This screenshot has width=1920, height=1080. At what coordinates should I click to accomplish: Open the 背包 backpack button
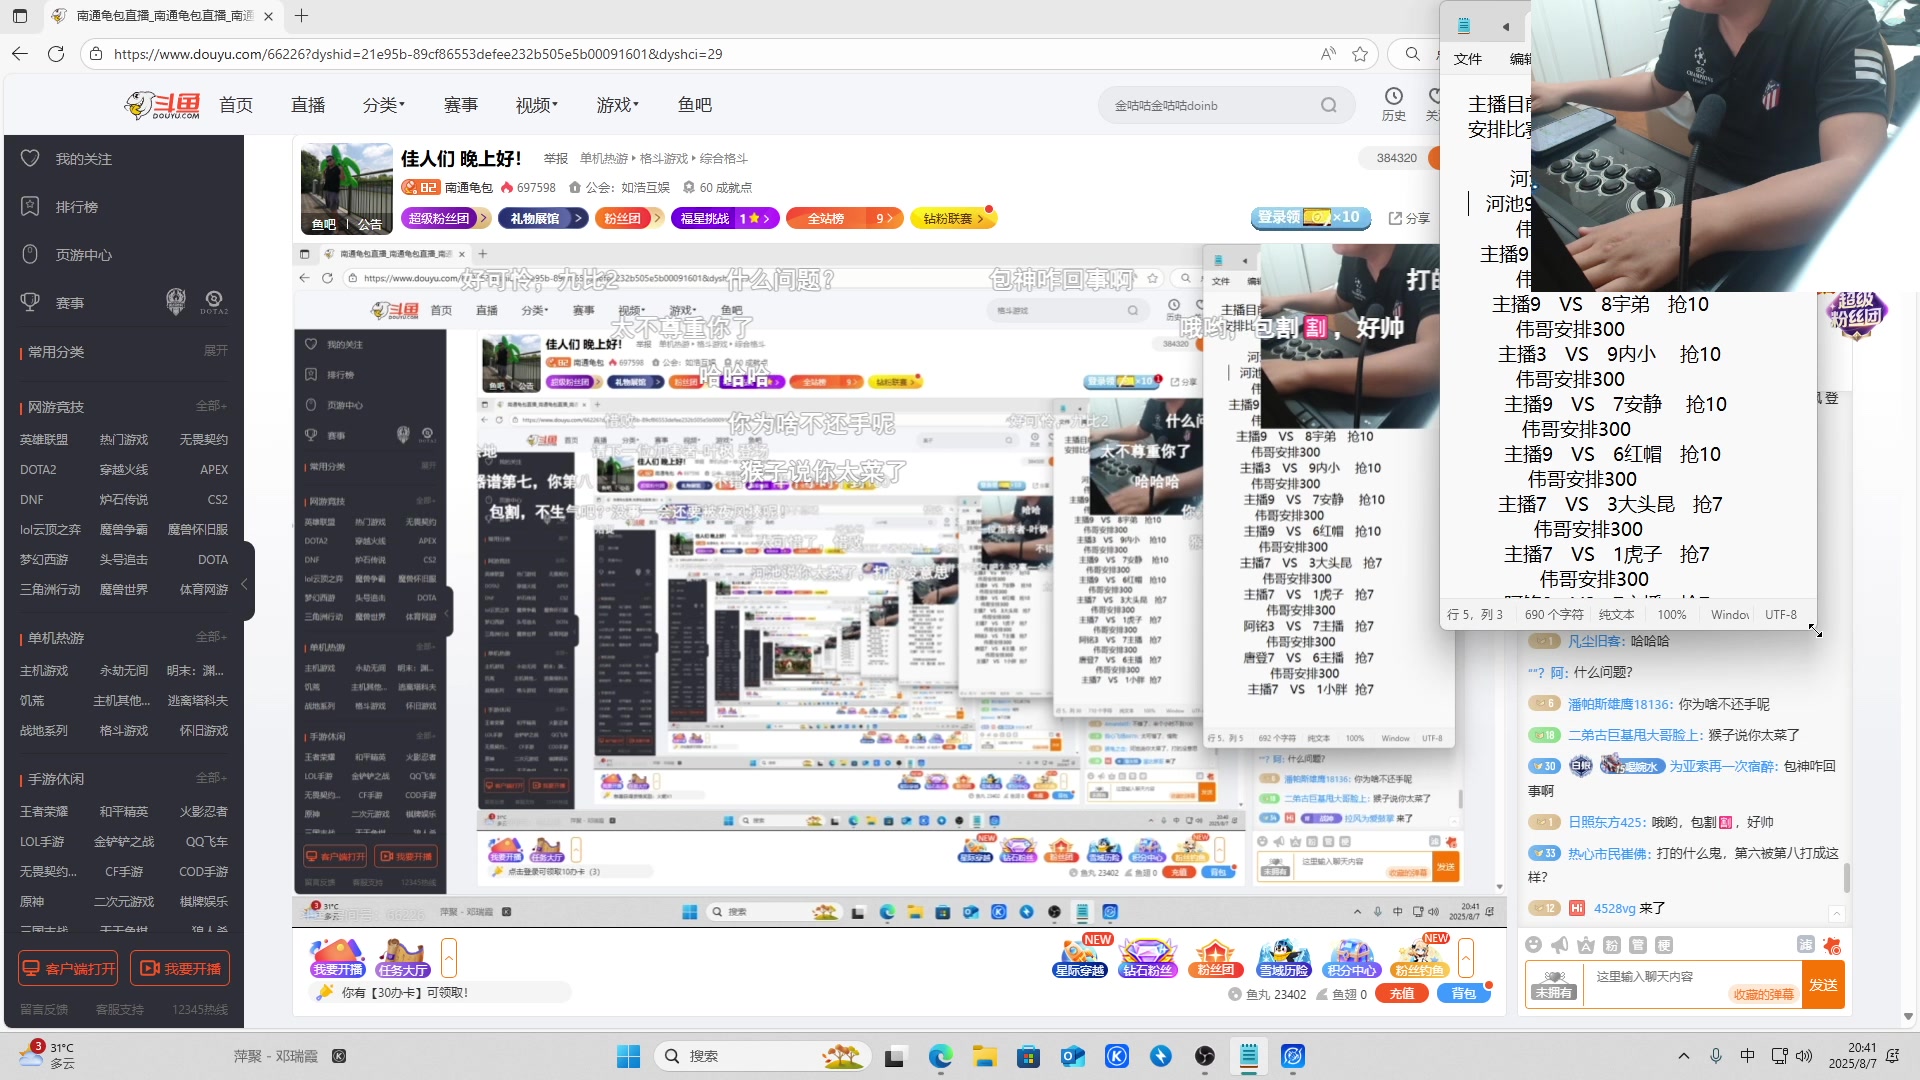tap(1464, 994)
